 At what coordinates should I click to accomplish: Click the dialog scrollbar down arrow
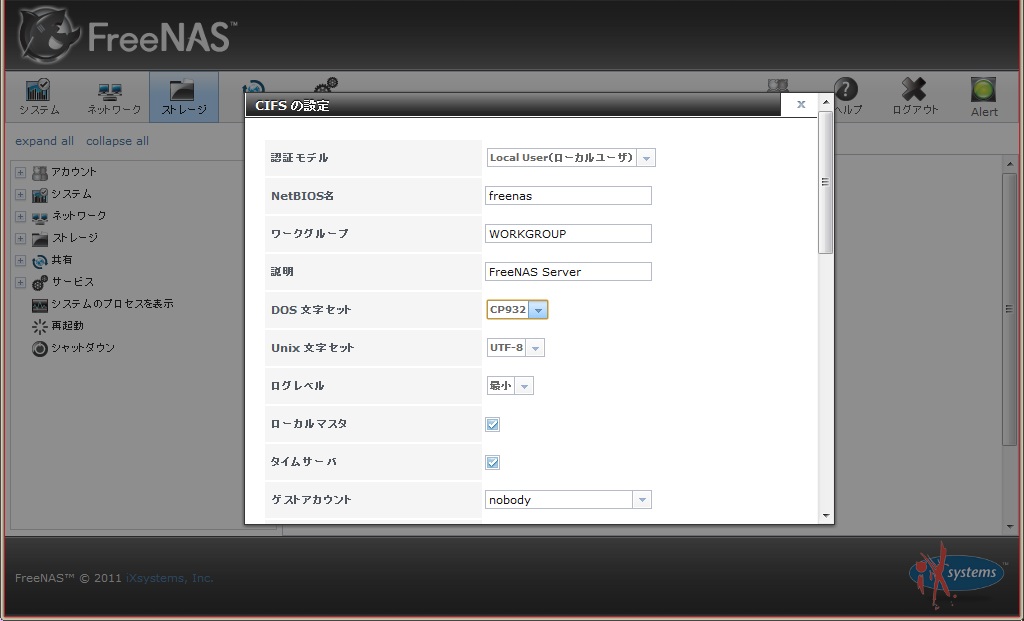click(826, 516)
